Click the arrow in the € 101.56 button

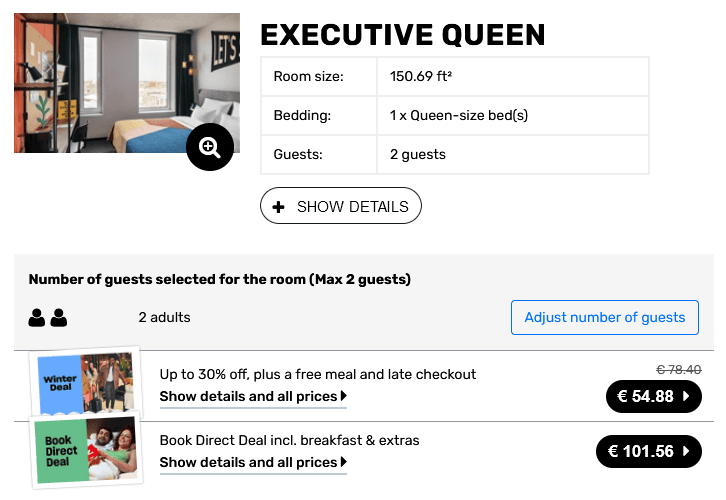(x=686, y=452)
